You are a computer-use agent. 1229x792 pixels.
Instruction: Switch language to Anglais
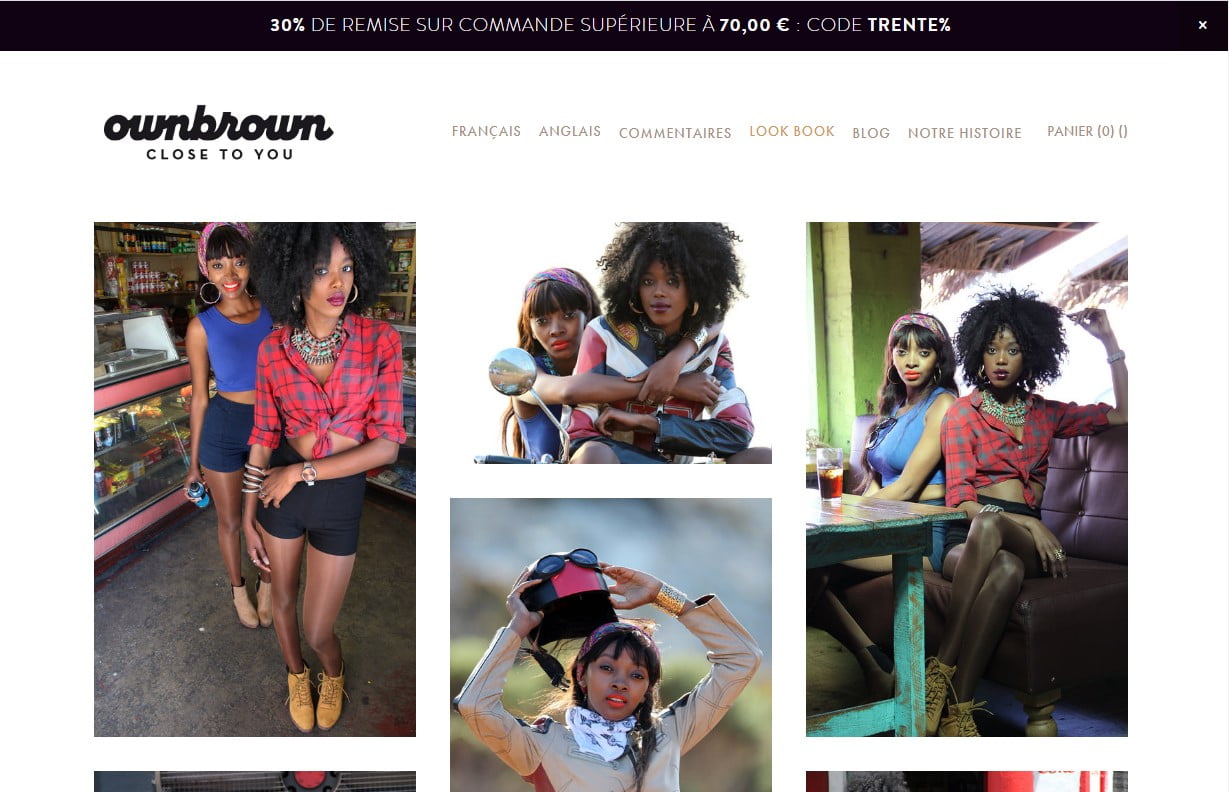(x=570, y=131)
